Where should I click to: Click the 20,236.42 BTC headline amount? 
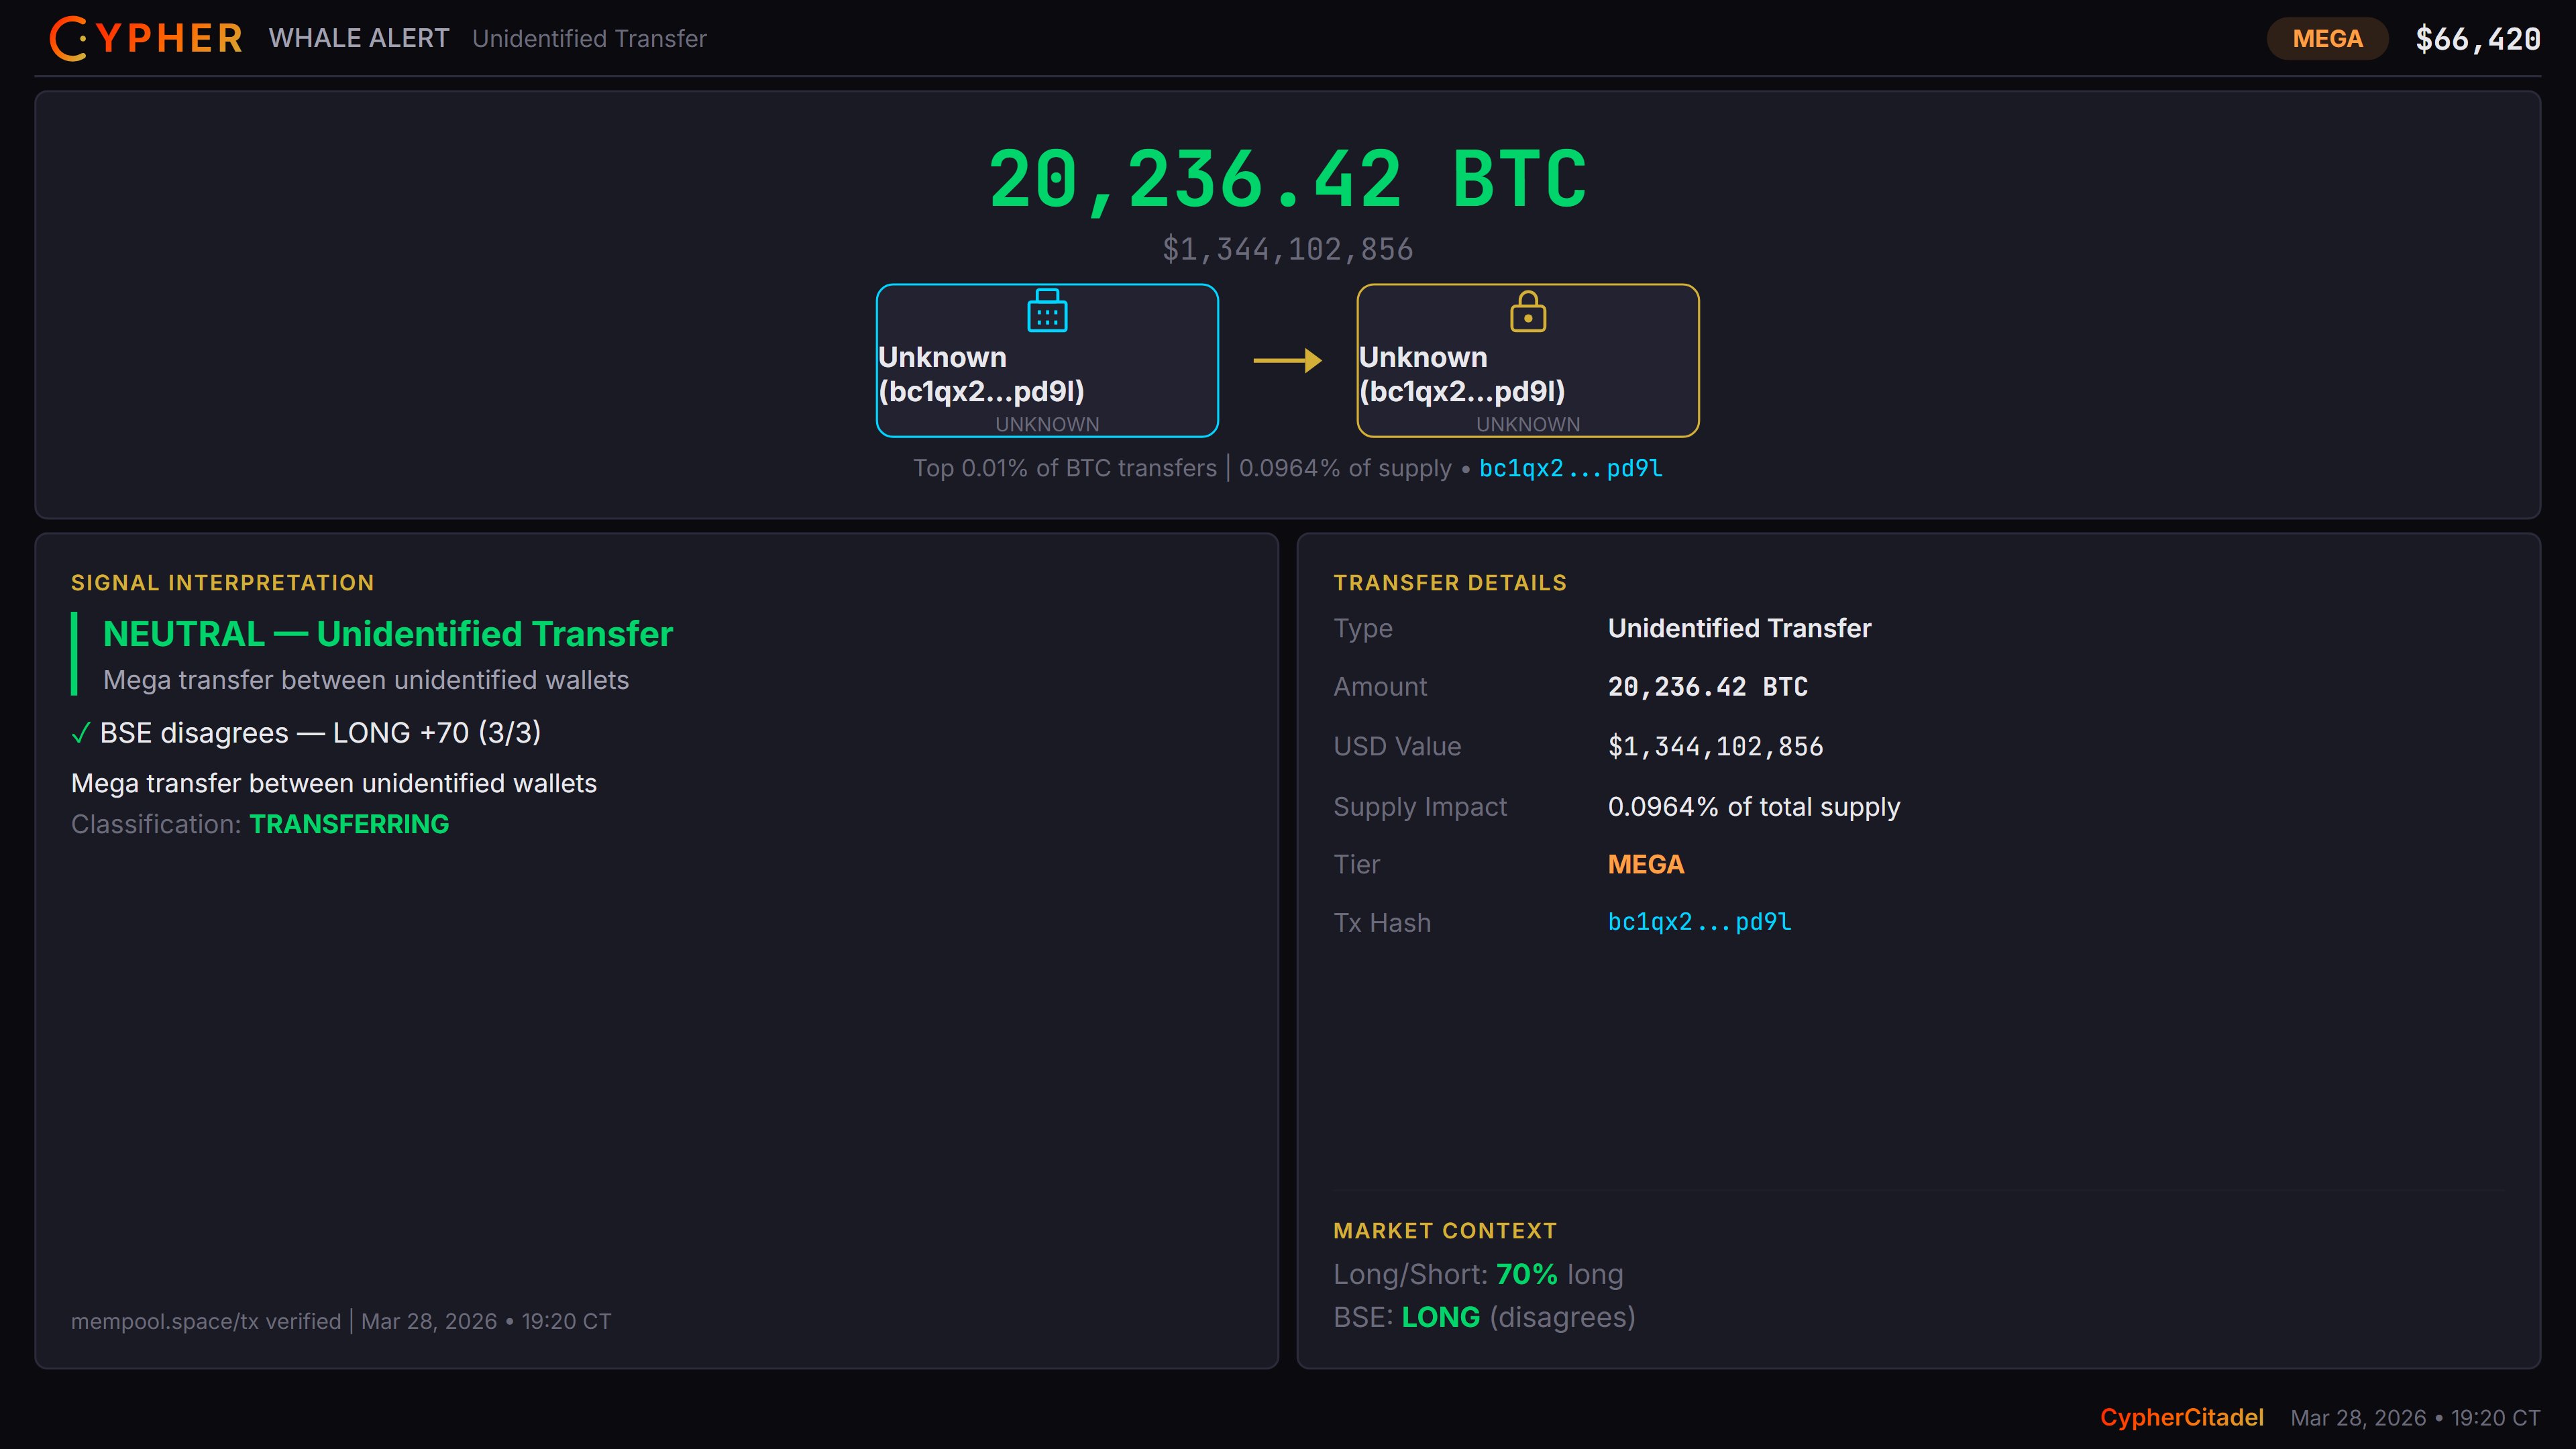click(1287, 180)
